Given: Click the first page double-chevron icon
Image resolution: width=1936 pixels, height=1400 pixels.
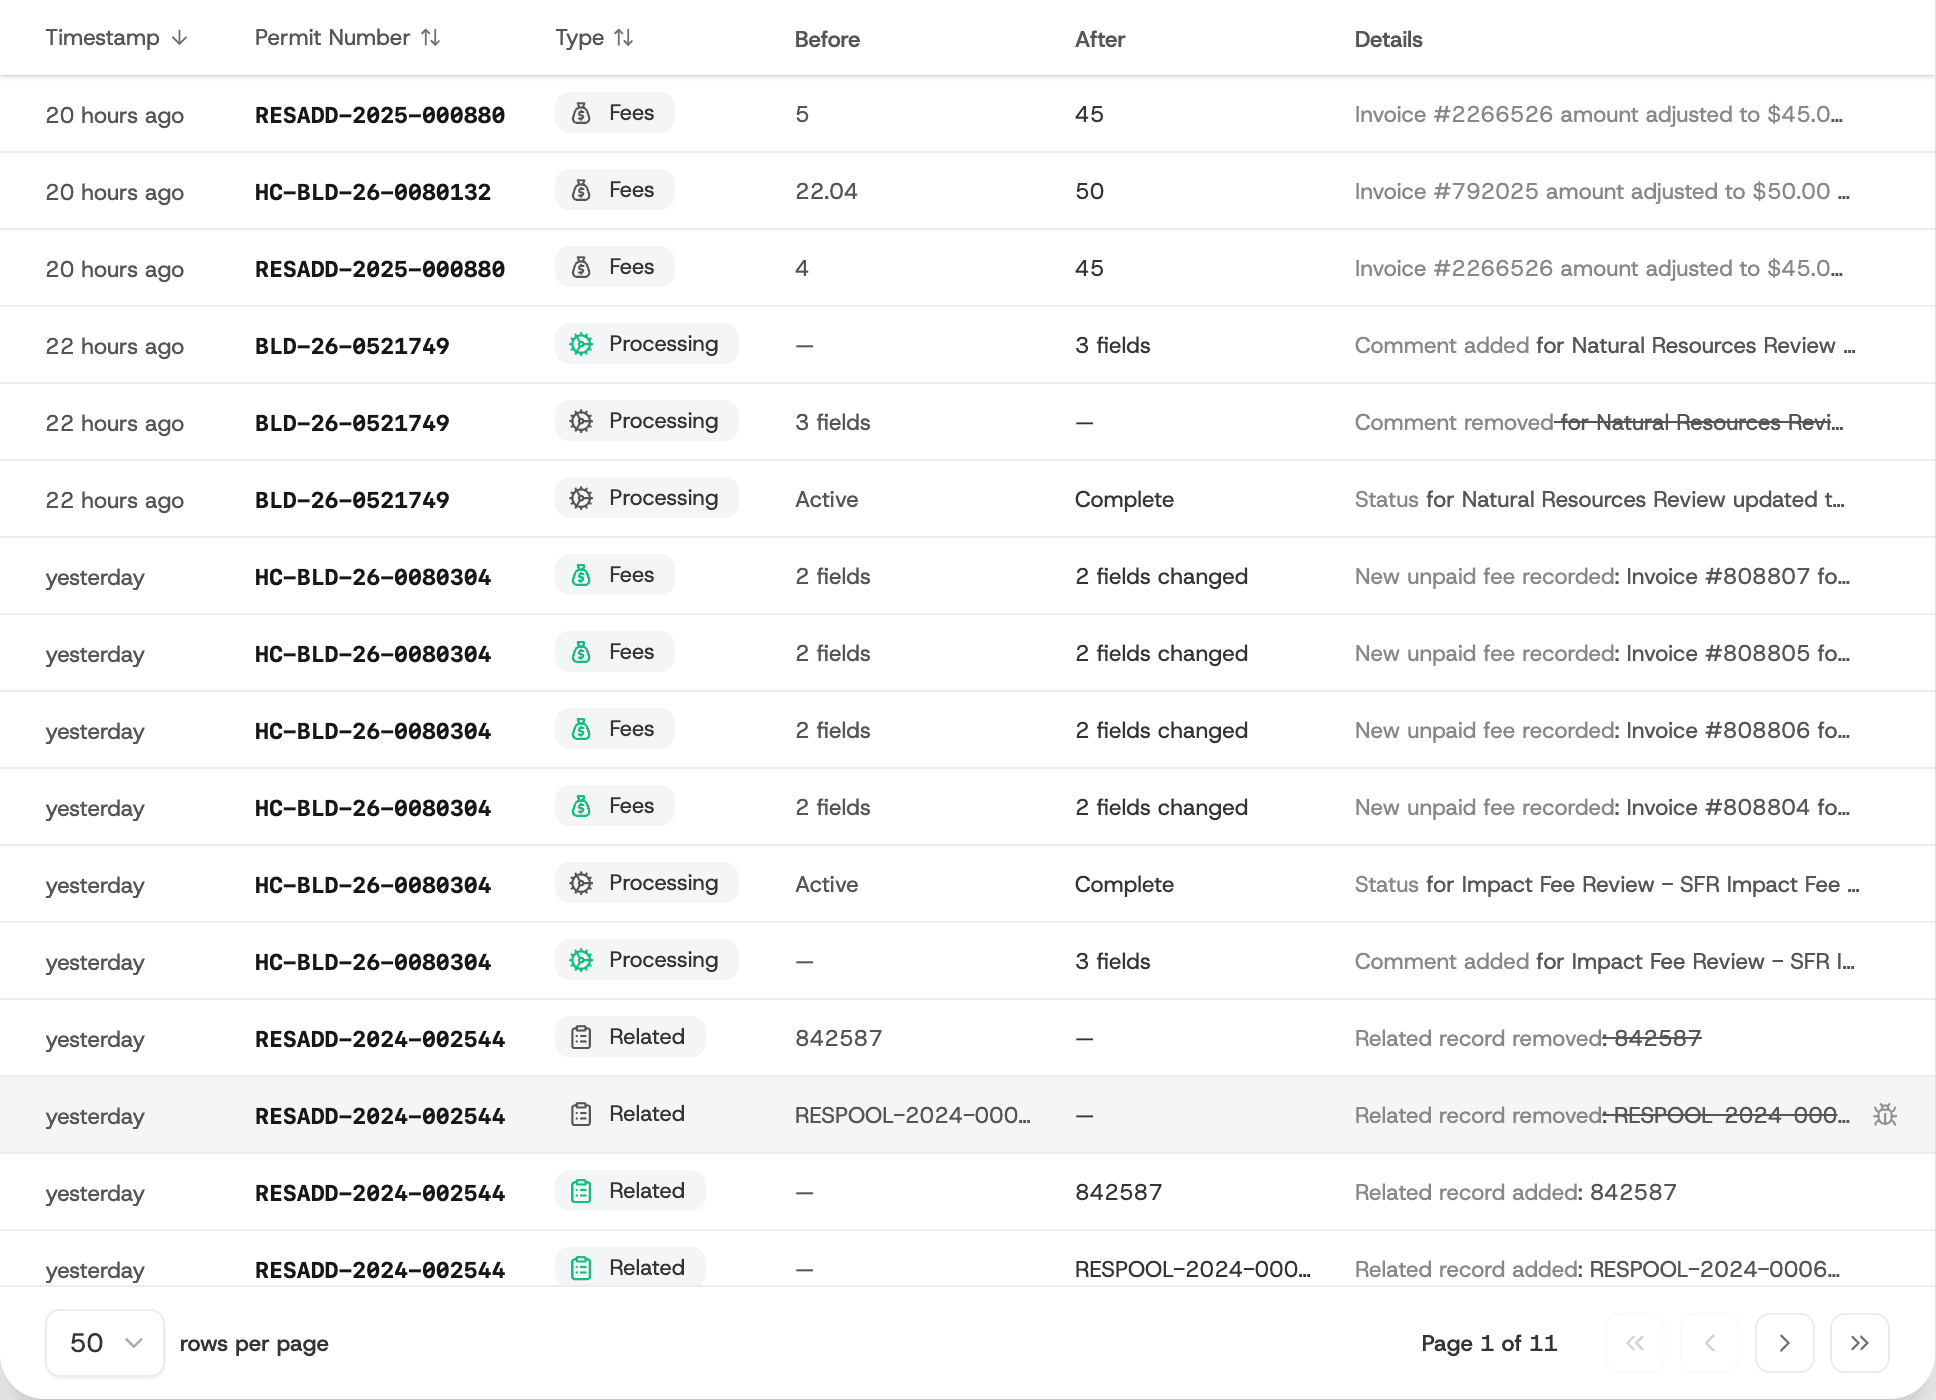Looking at the screenshot, I should click(x=1635, y=1343).
